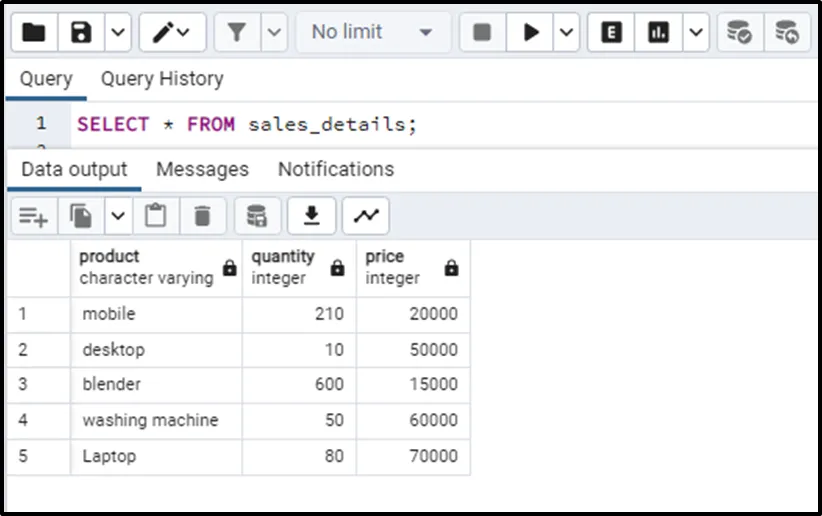Click the Commit transaction icon
This screenshot has width=822, height=516.
click(x=739, y=33)
